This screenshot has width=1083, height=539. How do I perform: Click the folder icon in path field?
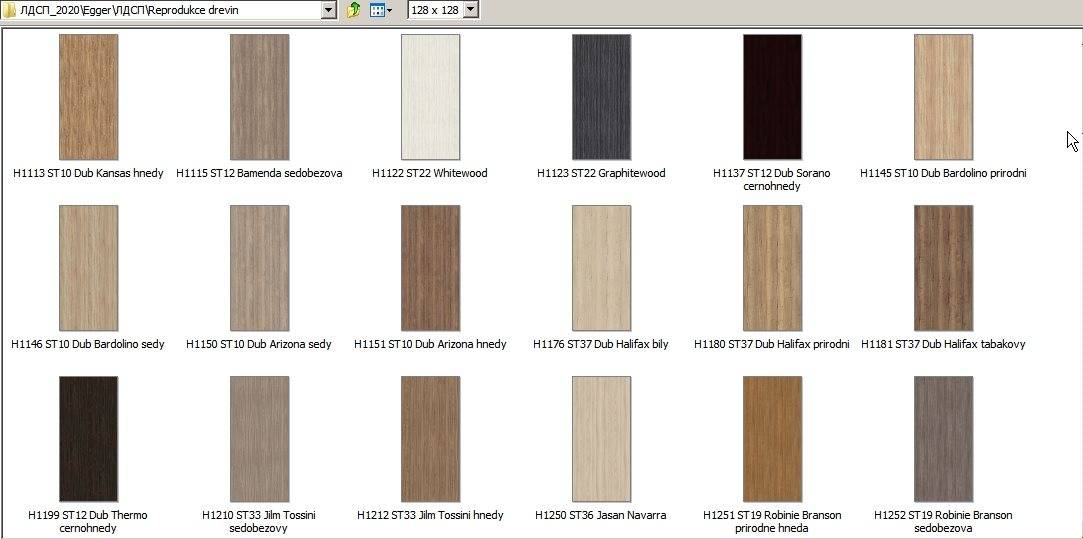coord(10,10)
